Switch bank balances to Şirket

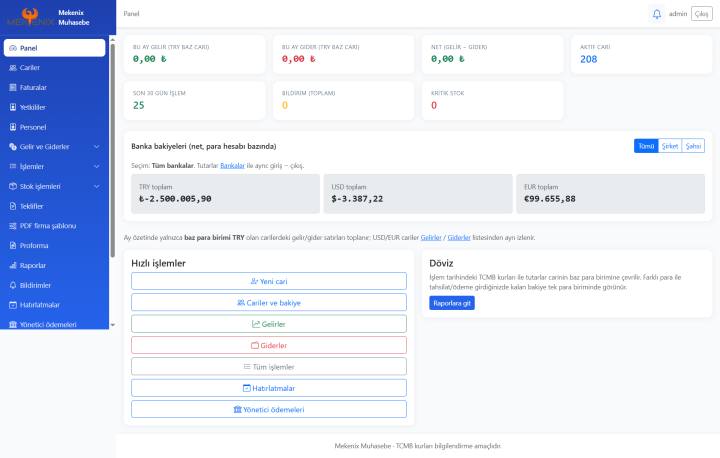point(670,146)
